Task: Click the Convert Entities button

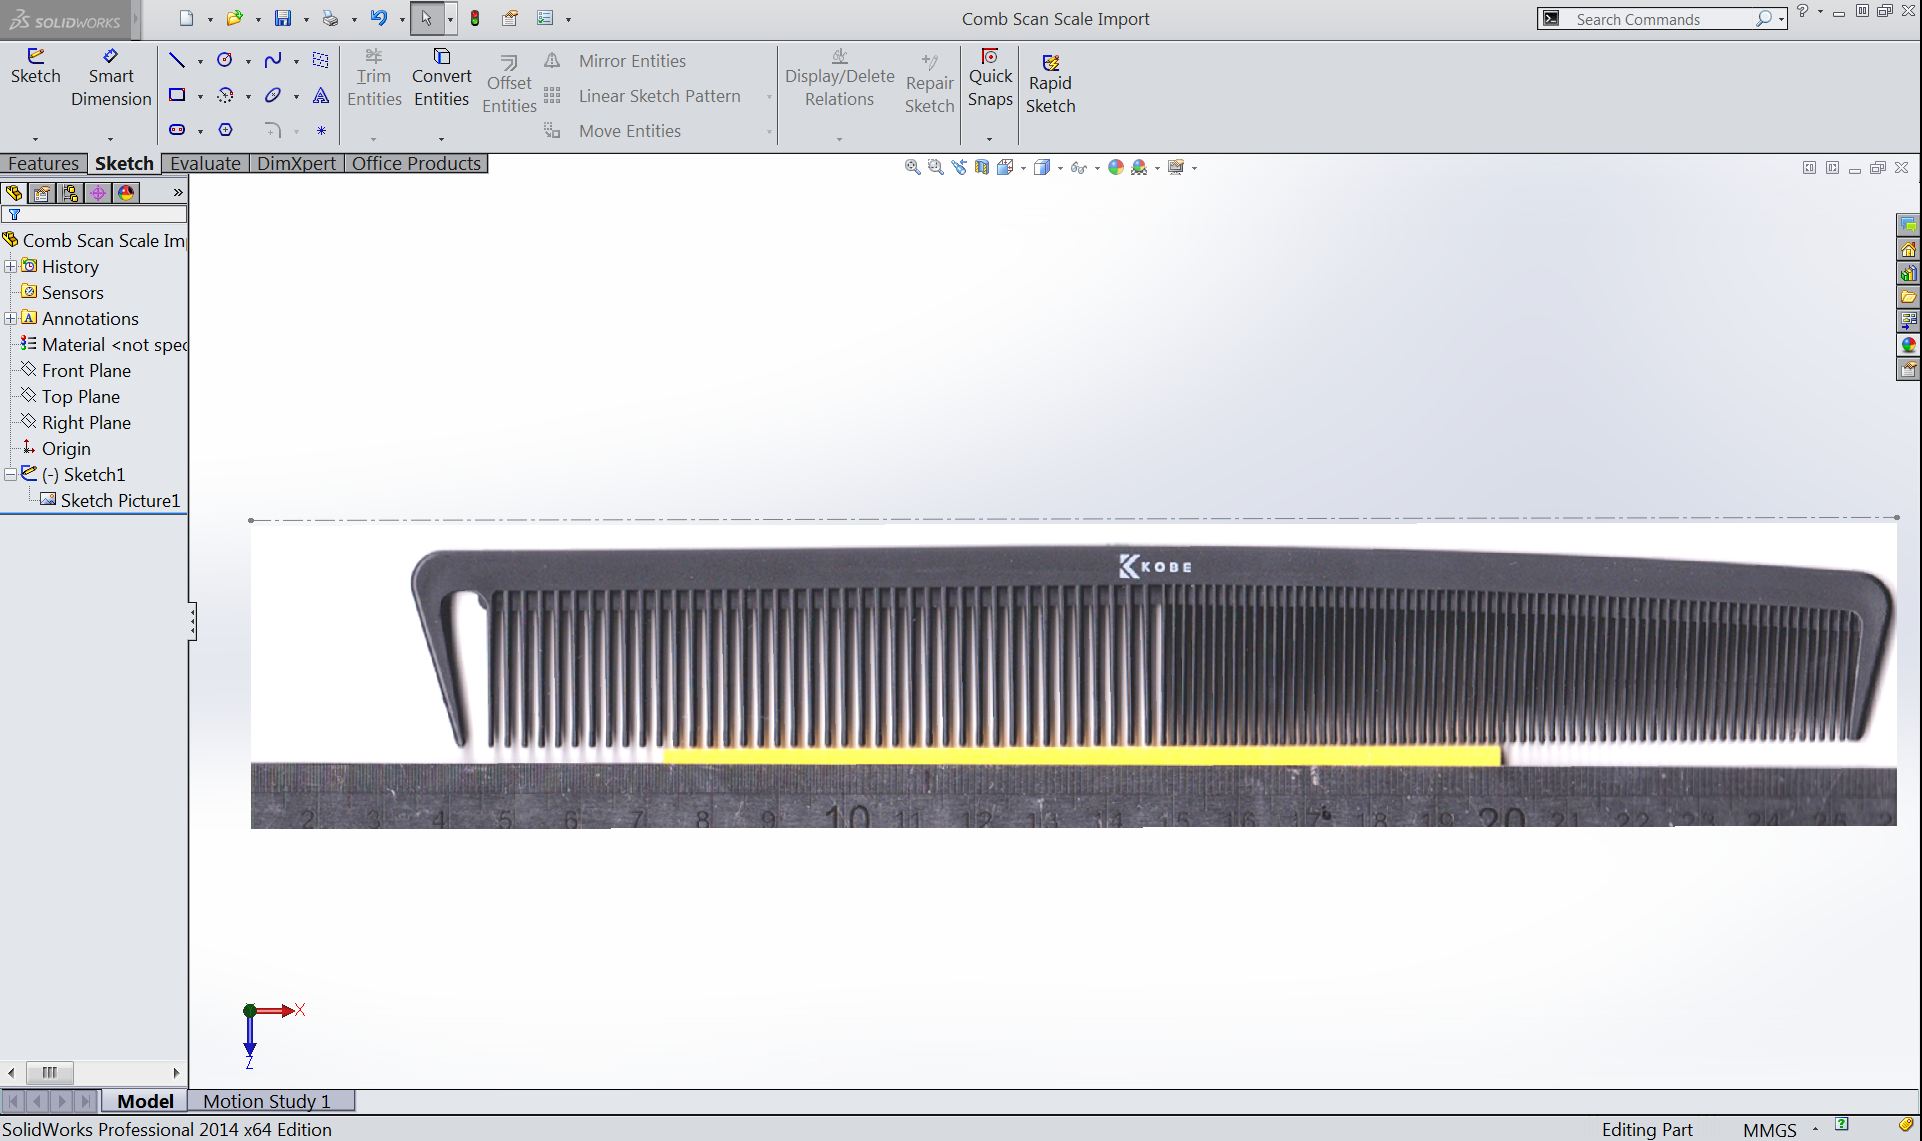Action: (x=441, y=77)
